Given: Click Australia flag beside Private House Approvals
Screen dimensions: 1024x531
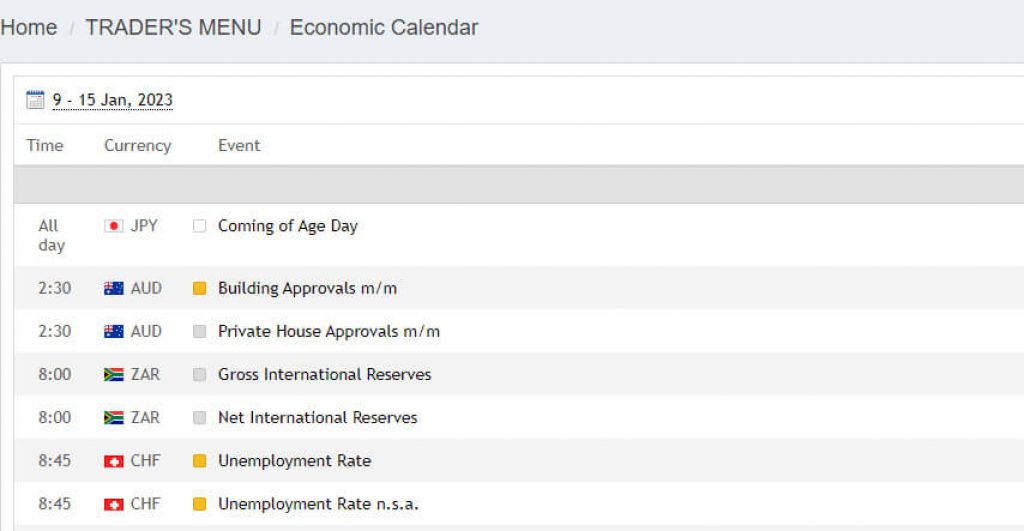Looking at the screenshot, I should click(x=114, y=331).
